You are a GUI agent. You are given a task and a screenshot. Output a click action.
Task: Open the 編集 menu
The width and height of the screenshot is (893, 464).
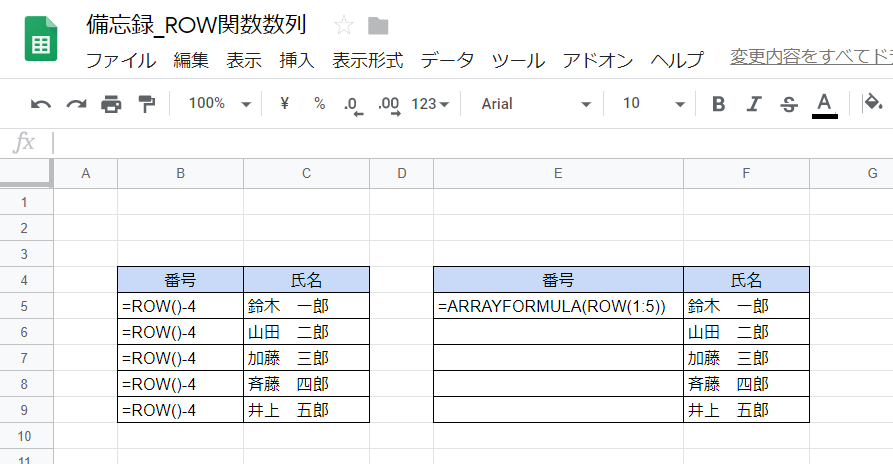[191, 60]
